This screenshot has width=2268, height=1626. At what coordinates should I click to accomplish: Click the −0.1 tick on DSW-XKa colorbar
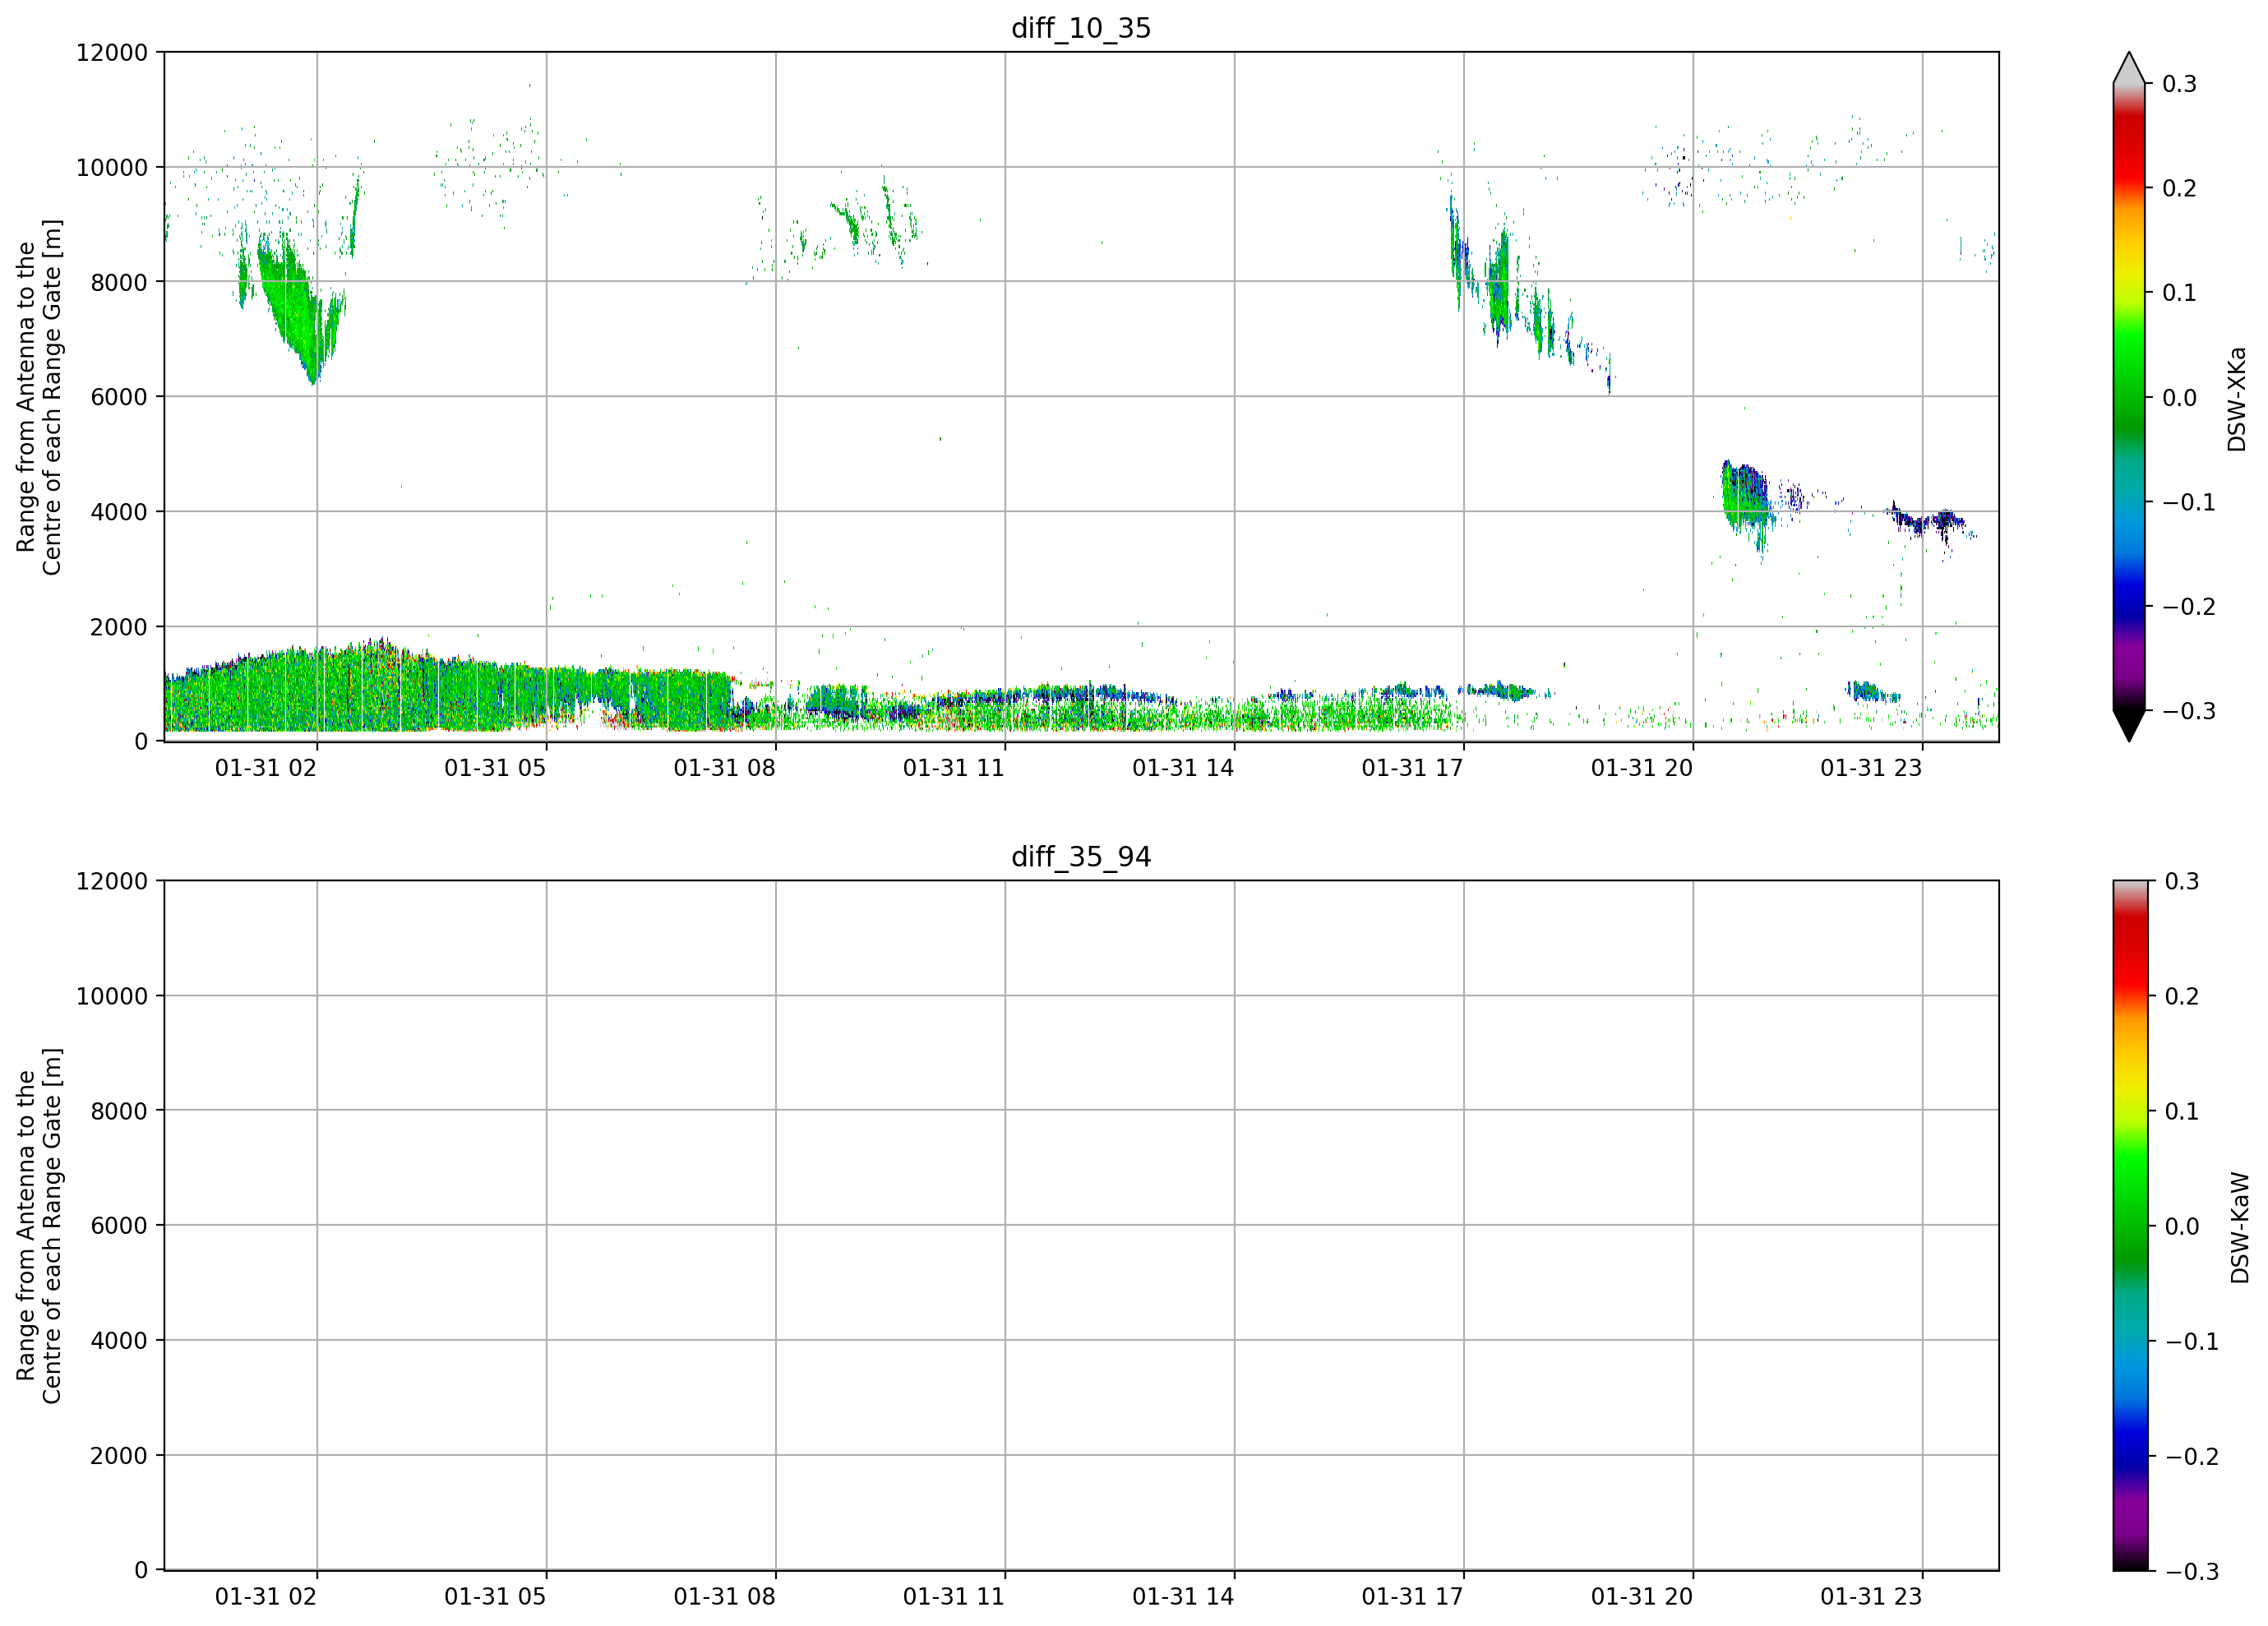[x=2189, y=503]
